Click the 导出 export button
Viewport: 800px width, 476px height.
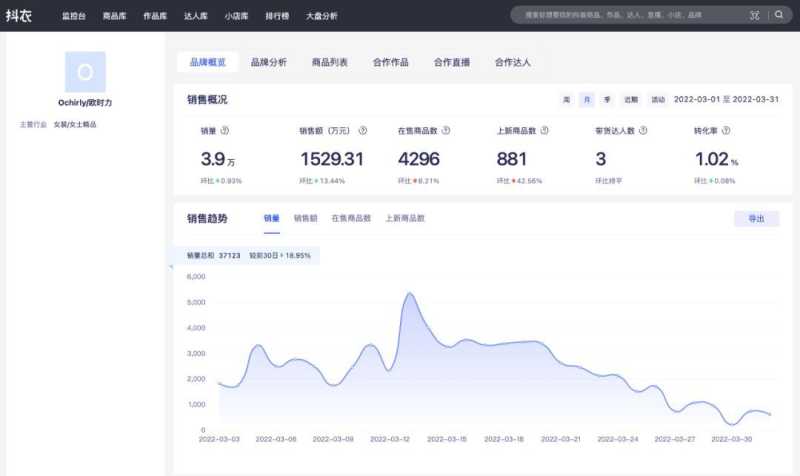757,219
